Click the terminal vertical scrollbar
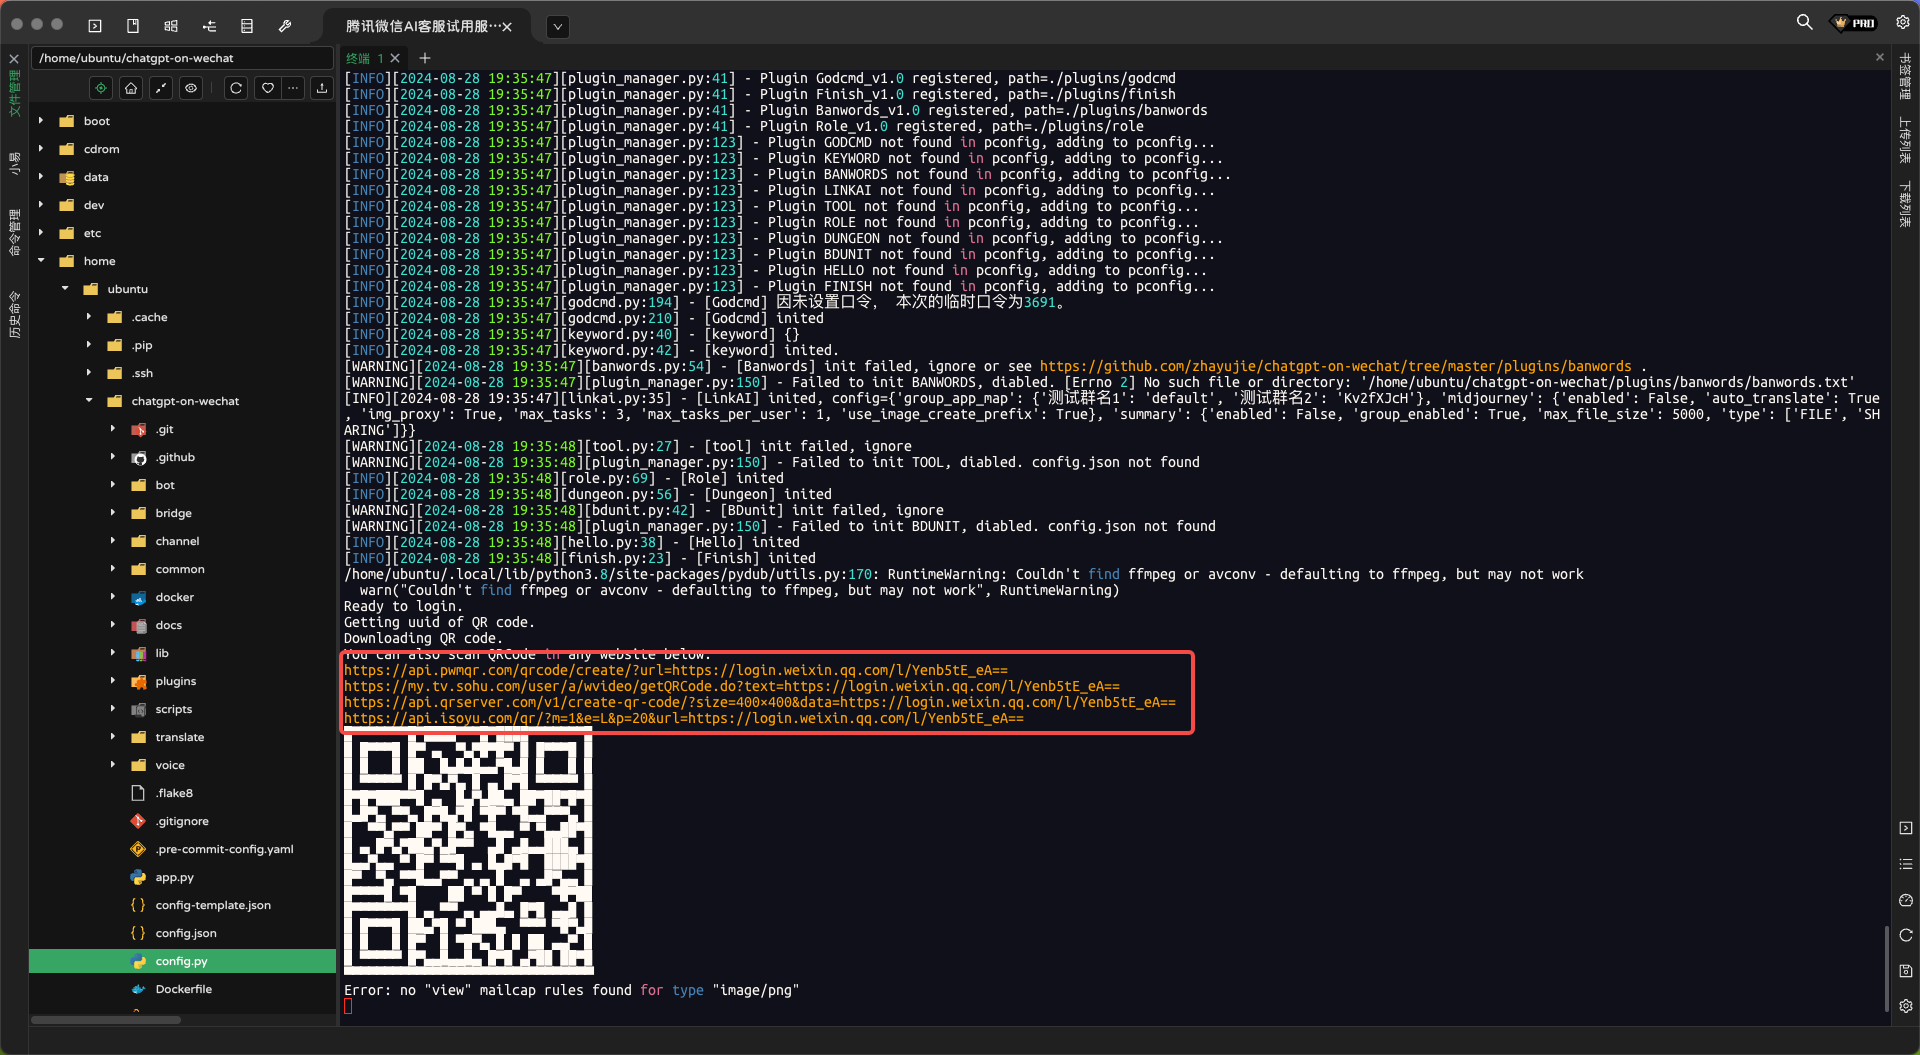Viewport: 1920px width, 1055px height. 1887,968
